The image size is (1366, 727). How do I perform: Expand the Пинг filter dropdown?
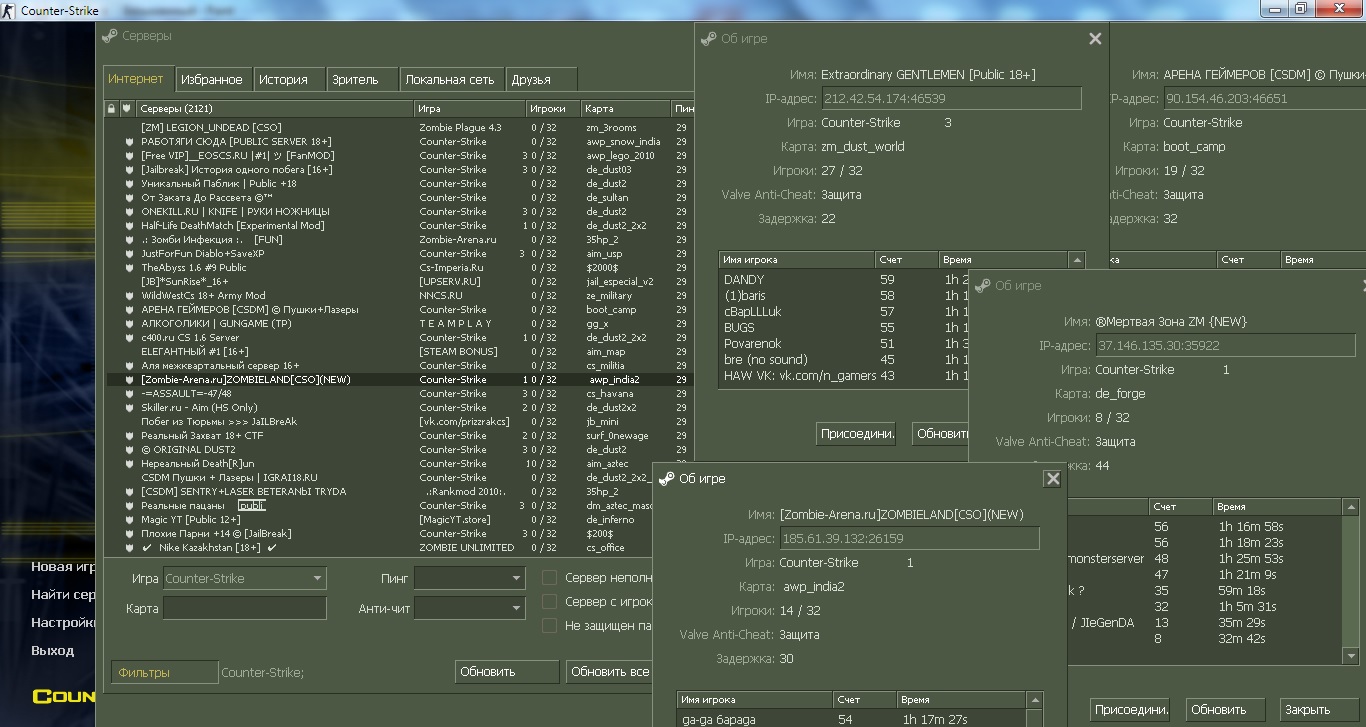[470, 578]
